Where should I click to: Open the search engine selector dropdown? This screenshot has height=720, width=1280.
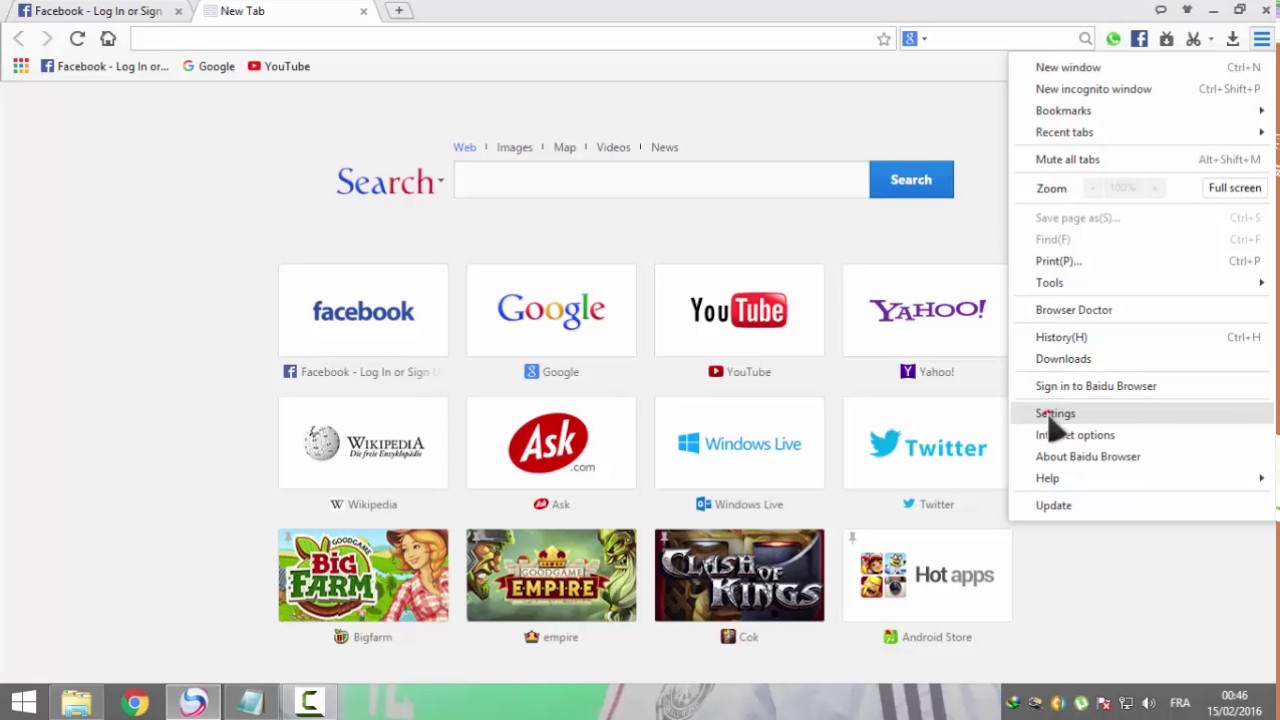coord(914,39)
